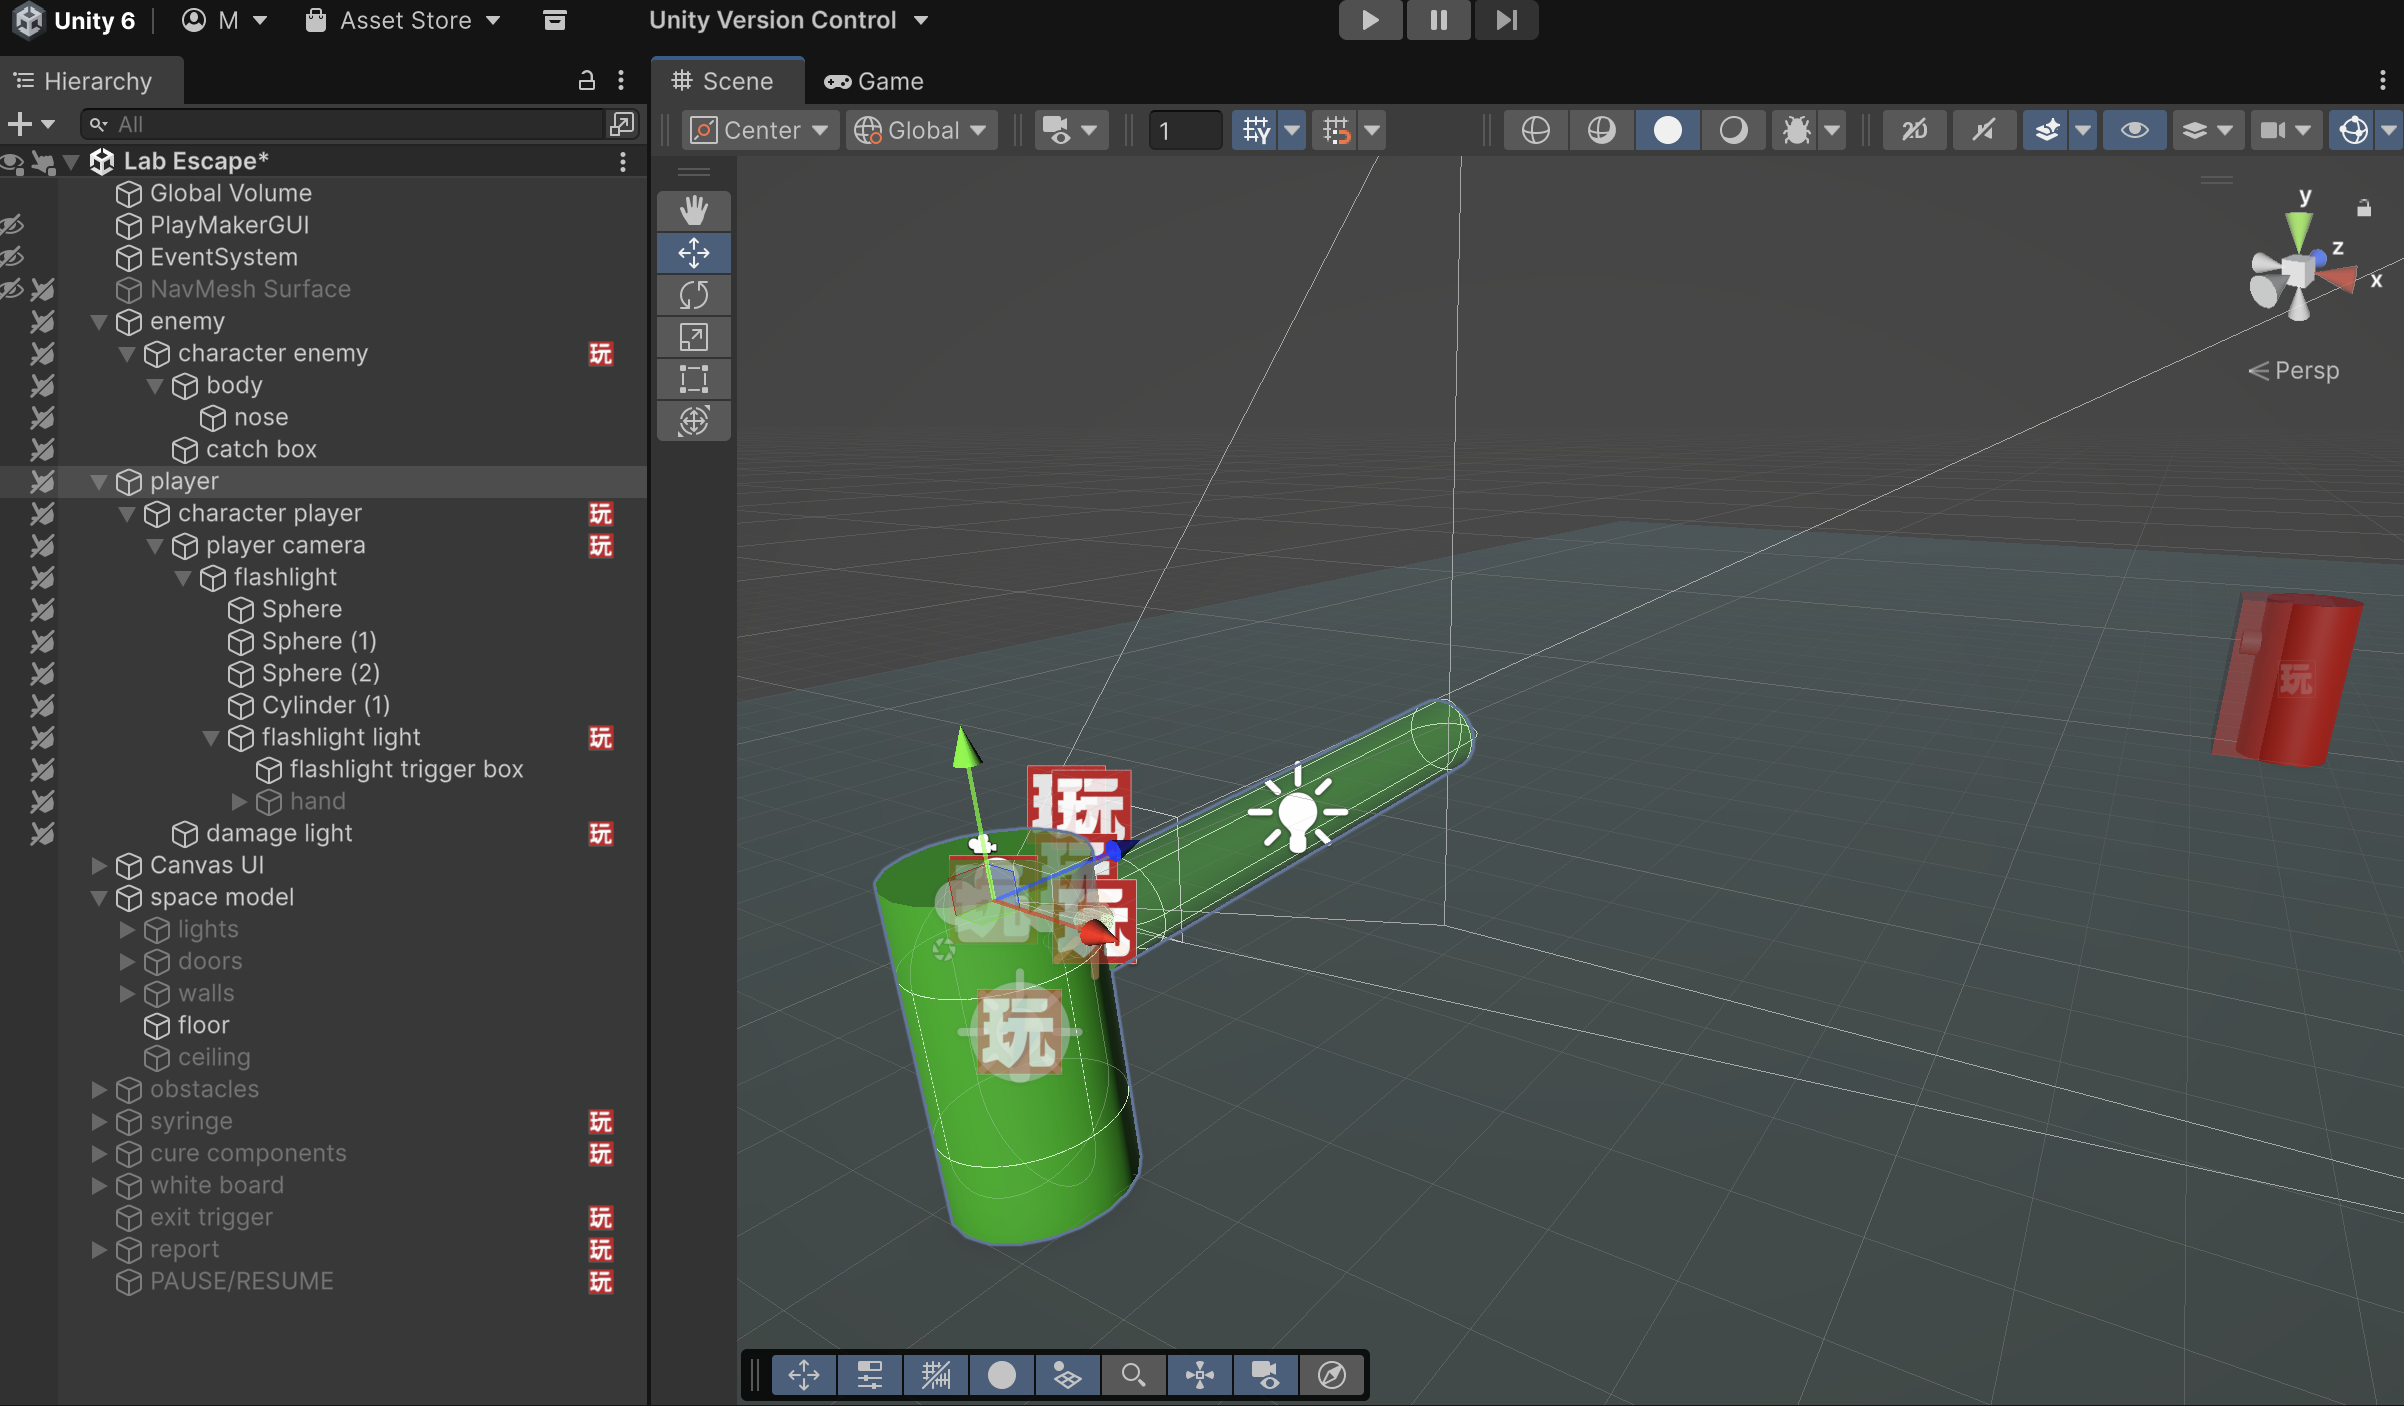2404x1406 pixels.
Task: Select the Rect transform tool
Action: click(693, 379)
